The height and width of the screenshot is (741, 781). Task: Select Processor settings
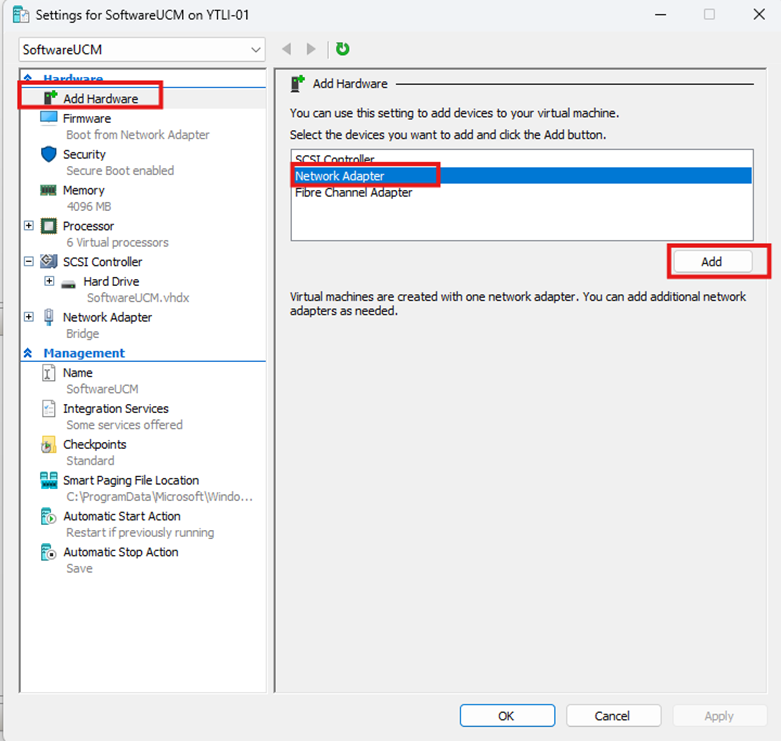coord(88,226)
